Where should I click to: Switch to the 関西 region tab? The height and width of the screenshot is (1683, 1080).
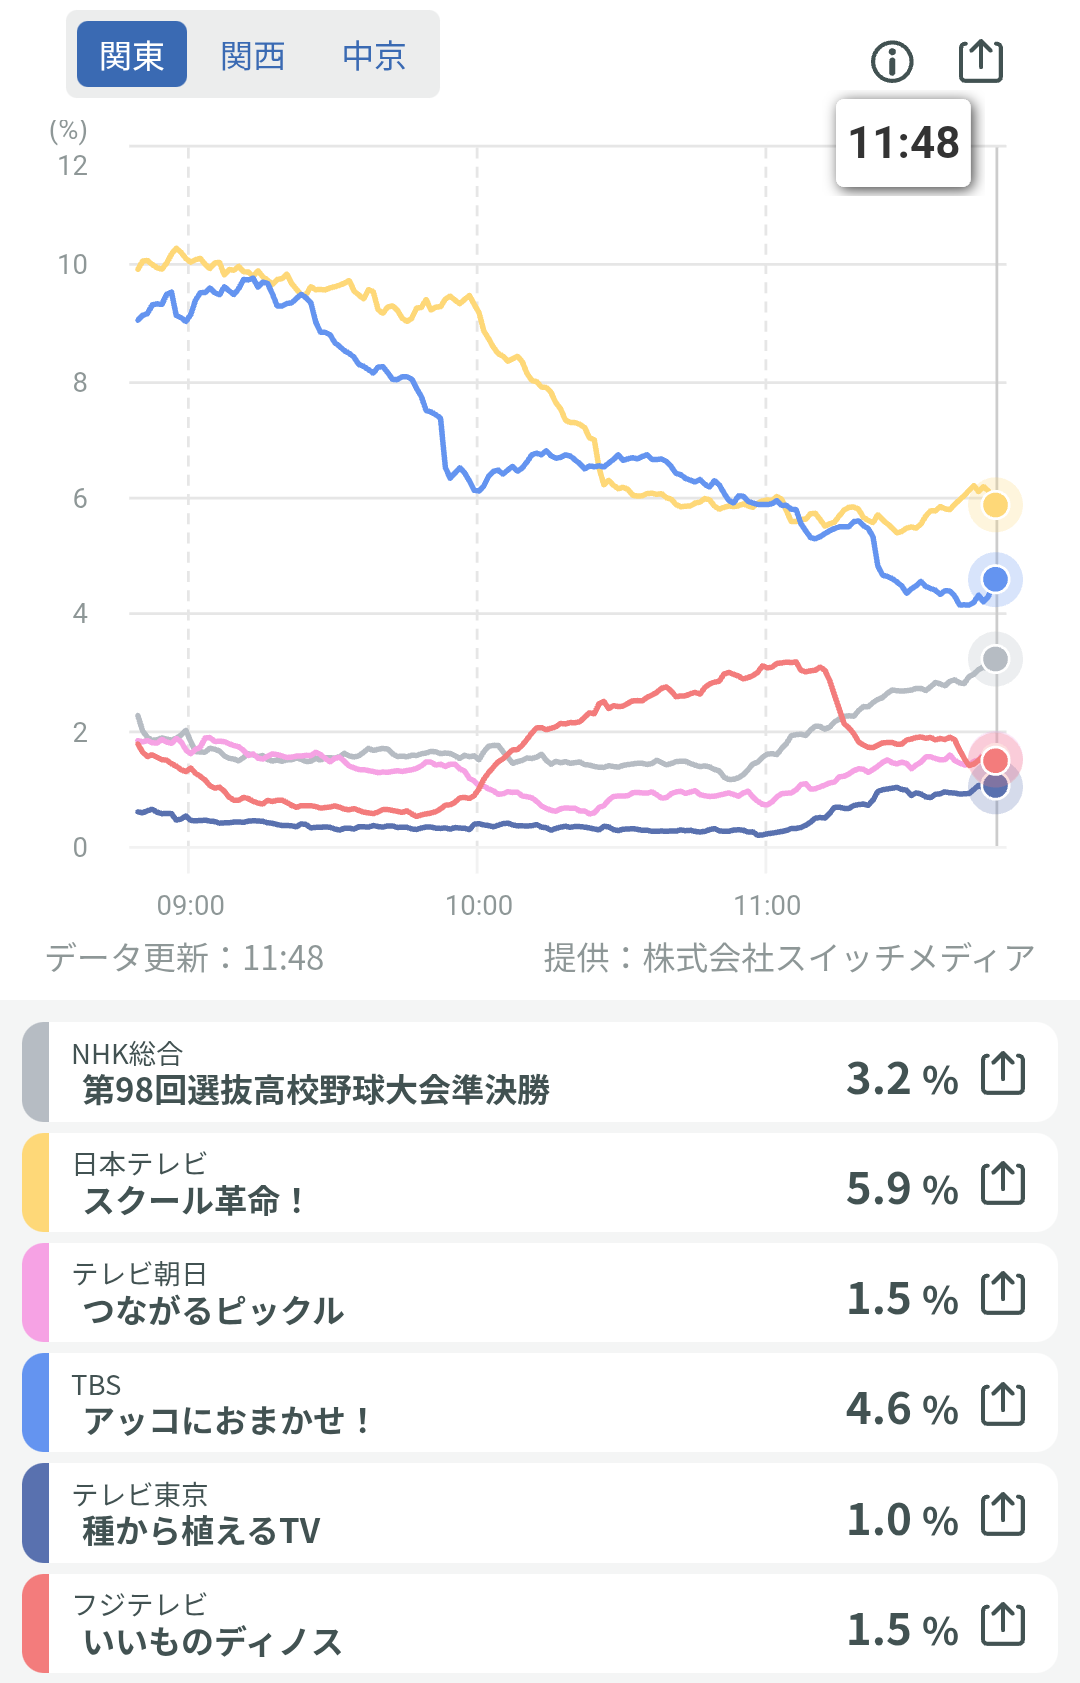(x=253, y=55)
